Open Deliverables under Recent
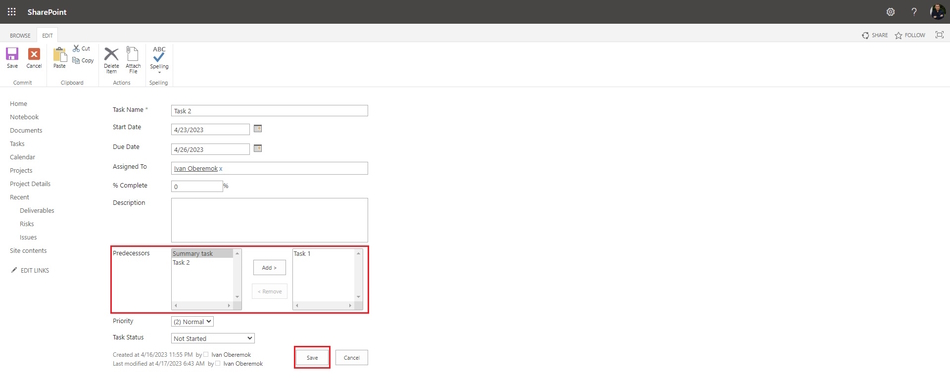The width and height of the screenshot is (950, 381). coord(37,210)
